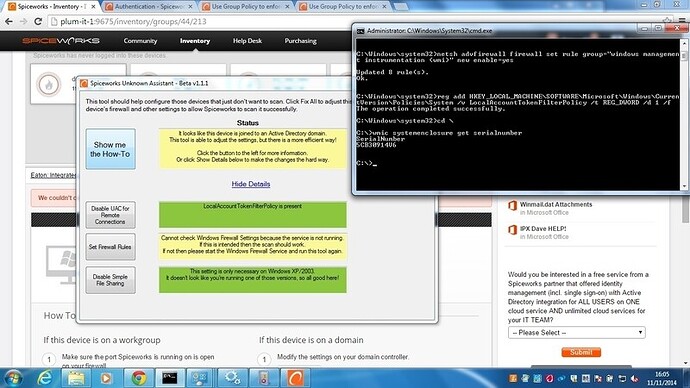Click the Spiceworks logo in the header

pyautogui.click(x=61, y=40)
